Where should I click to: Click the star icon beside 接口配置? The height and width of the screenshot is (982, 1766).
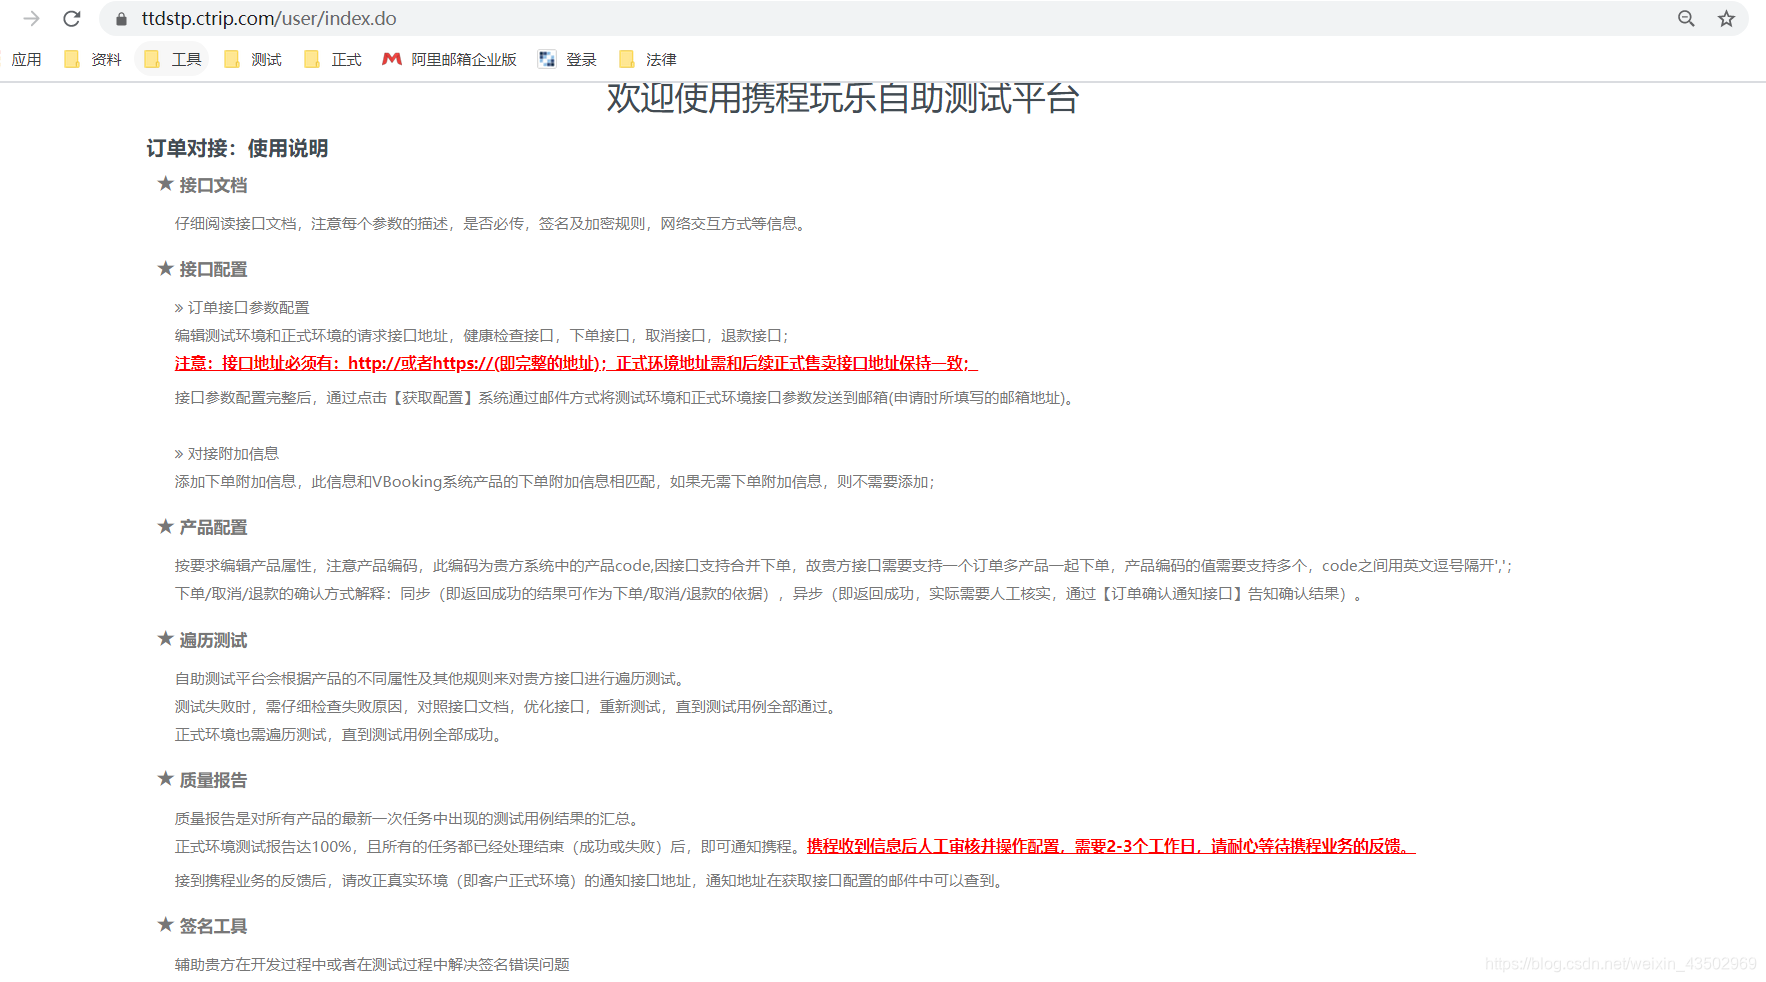click(166, 268)
